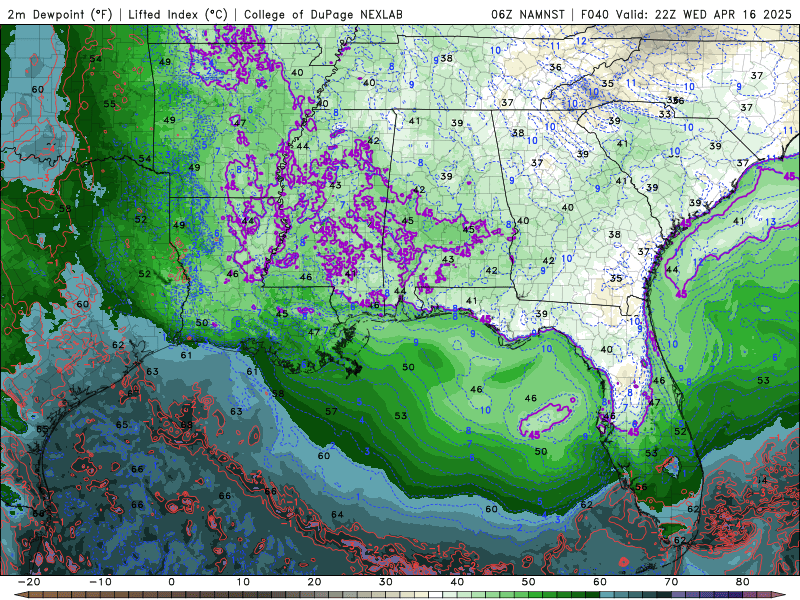Click the "57" dewpoint value on the map

[x=331, y=411]
